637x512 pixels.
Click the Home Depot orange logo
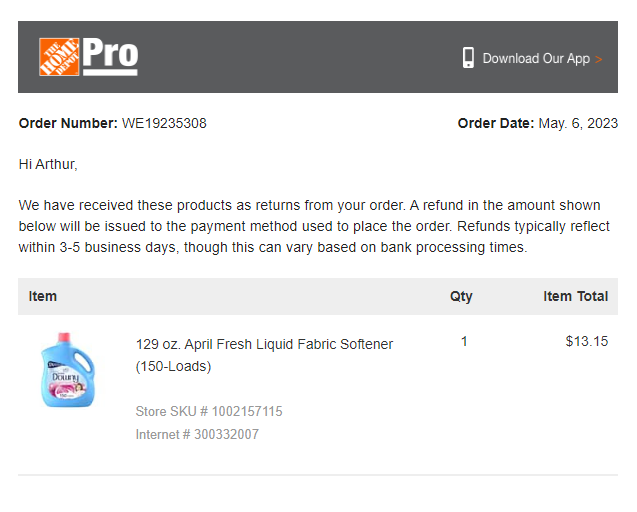pos(59,57)
